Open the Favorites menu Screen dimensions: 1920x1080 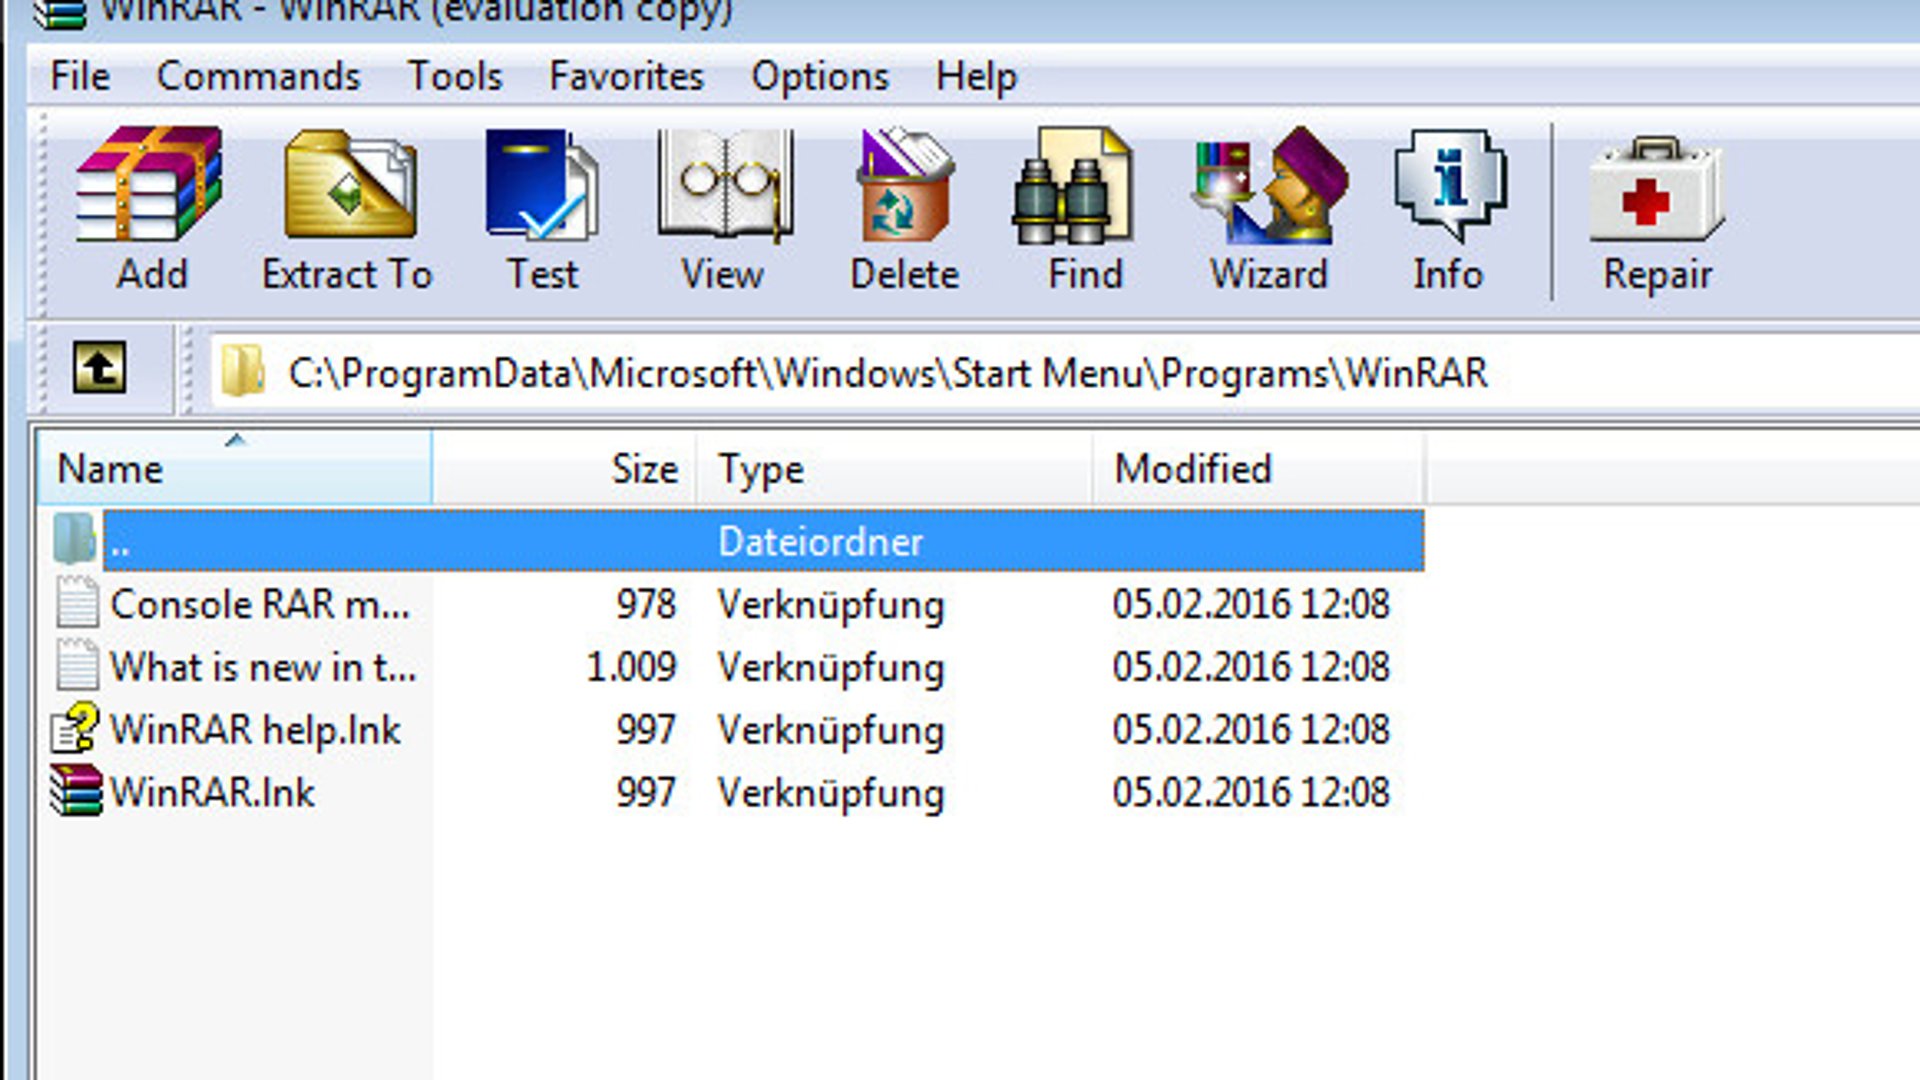(x=625, y=76)
